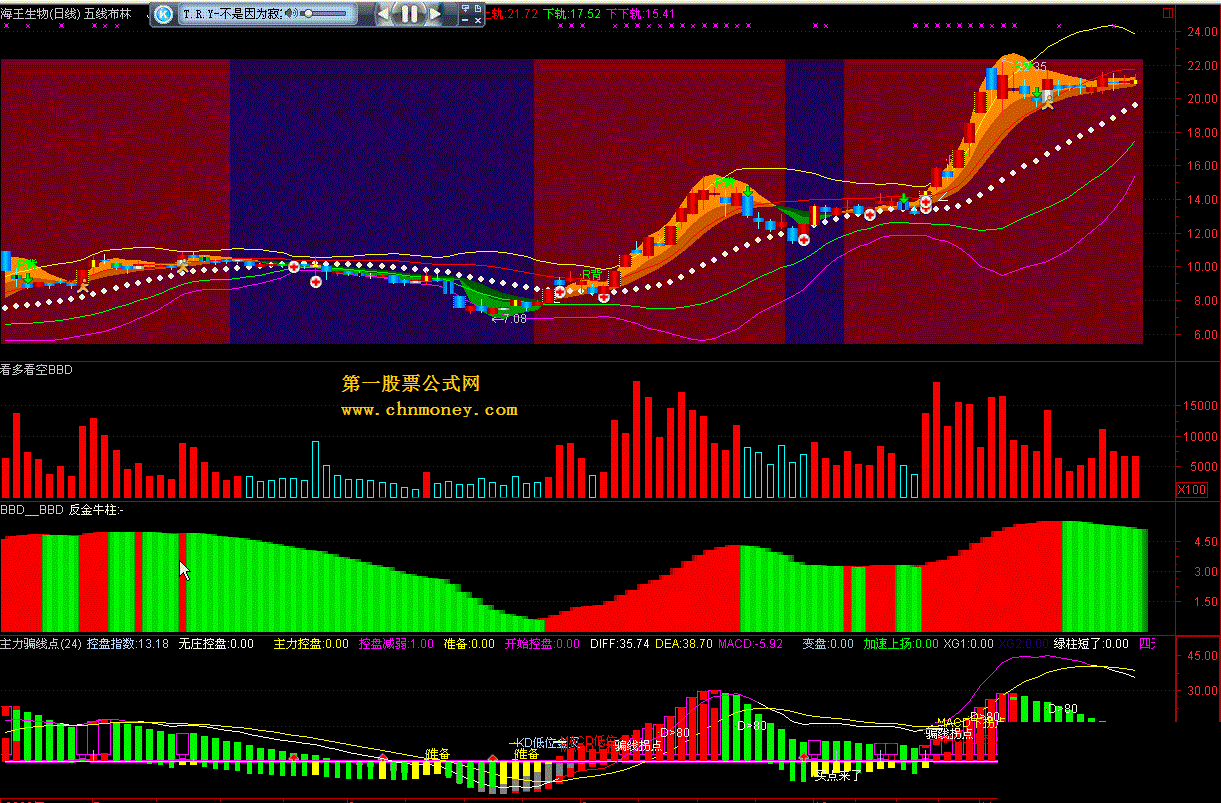Image resolution: width=1221 pixels, height=803 pixels.
Task: Mute the mini player speaker icon
Action: click(x=291, y=14)
